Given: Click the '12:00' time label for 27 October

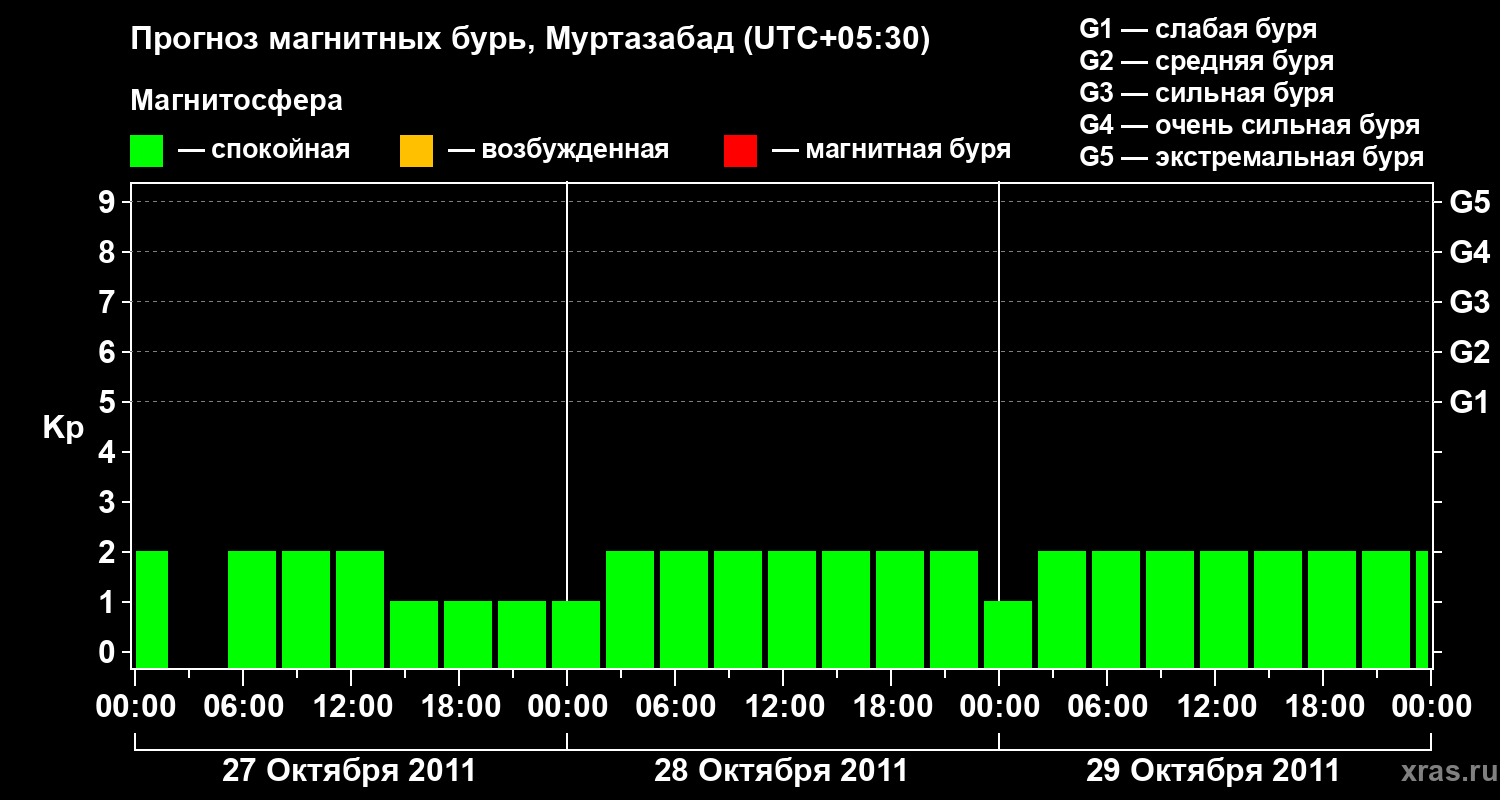Looking at the screenshot, I should (351, 707).
